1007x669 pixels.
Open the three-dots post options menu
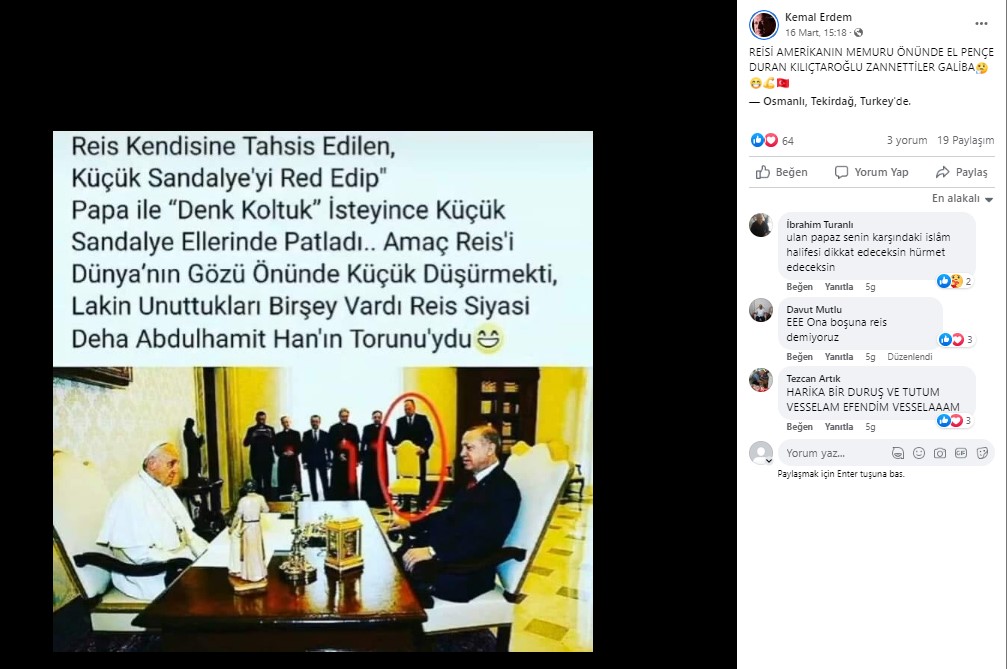(981, 24)
